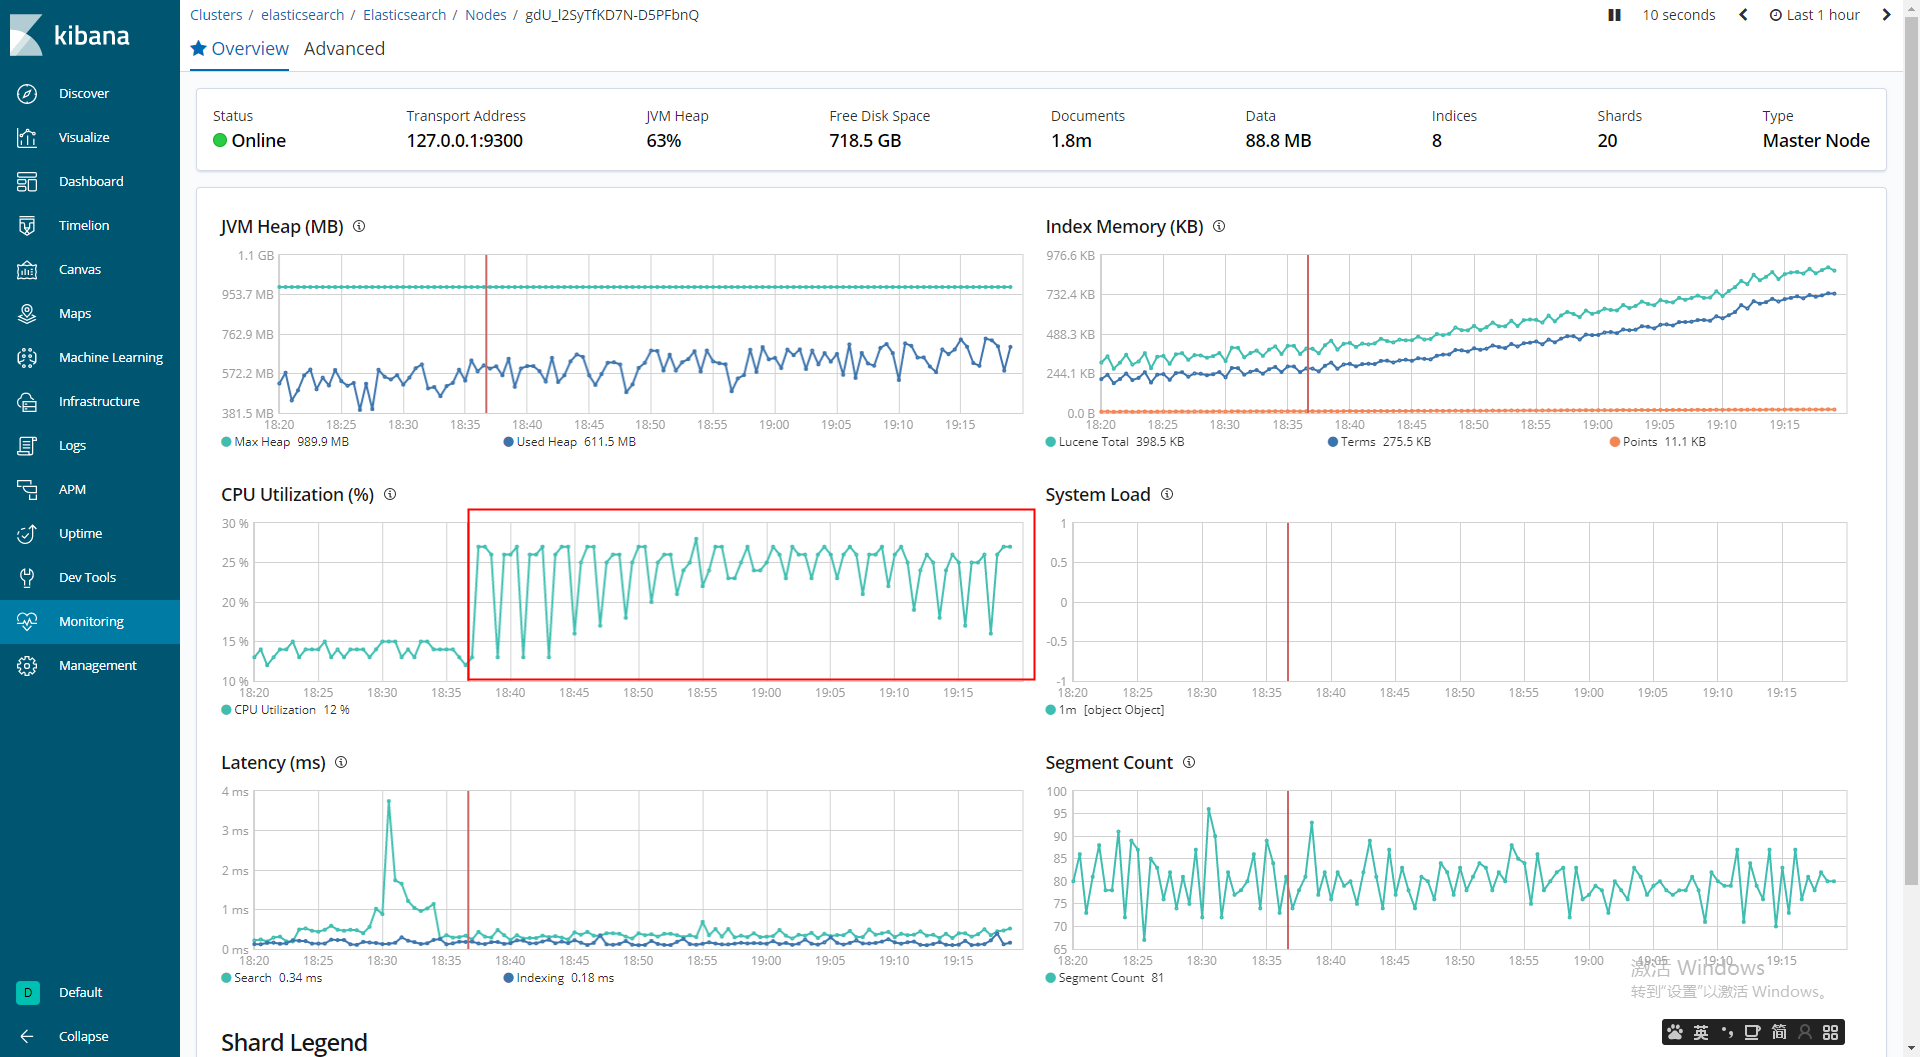Open the Discover compass icon
The height and width of the screenshot is (1057, 1920).
27,93
